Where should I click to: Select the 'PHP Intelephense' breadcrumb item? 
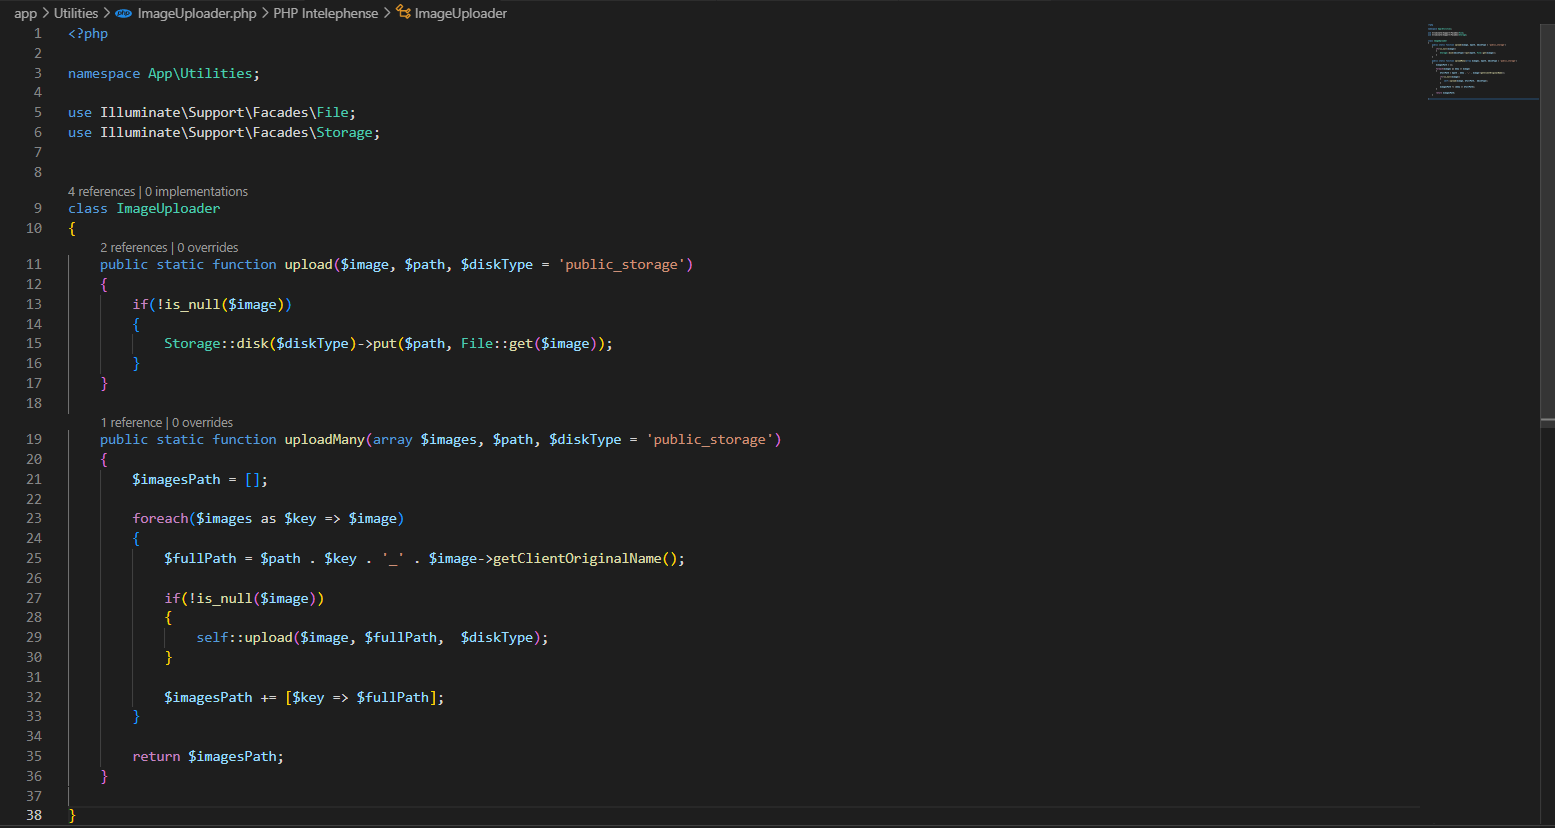tap(326, 13)
